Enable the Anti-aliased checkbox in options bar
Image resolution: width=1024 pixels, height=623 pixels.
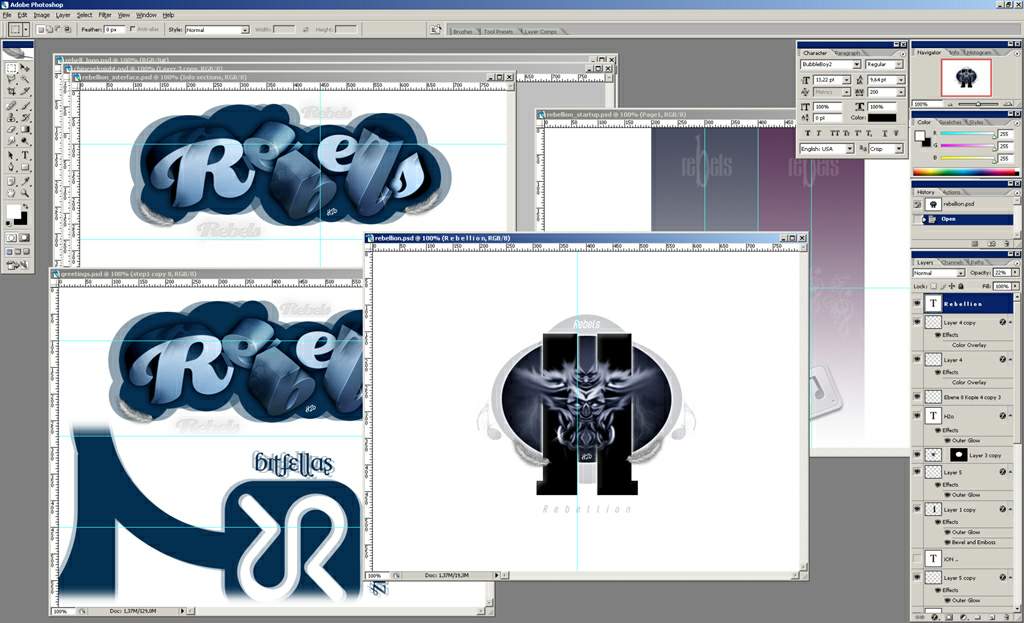(x=133, y=29)
